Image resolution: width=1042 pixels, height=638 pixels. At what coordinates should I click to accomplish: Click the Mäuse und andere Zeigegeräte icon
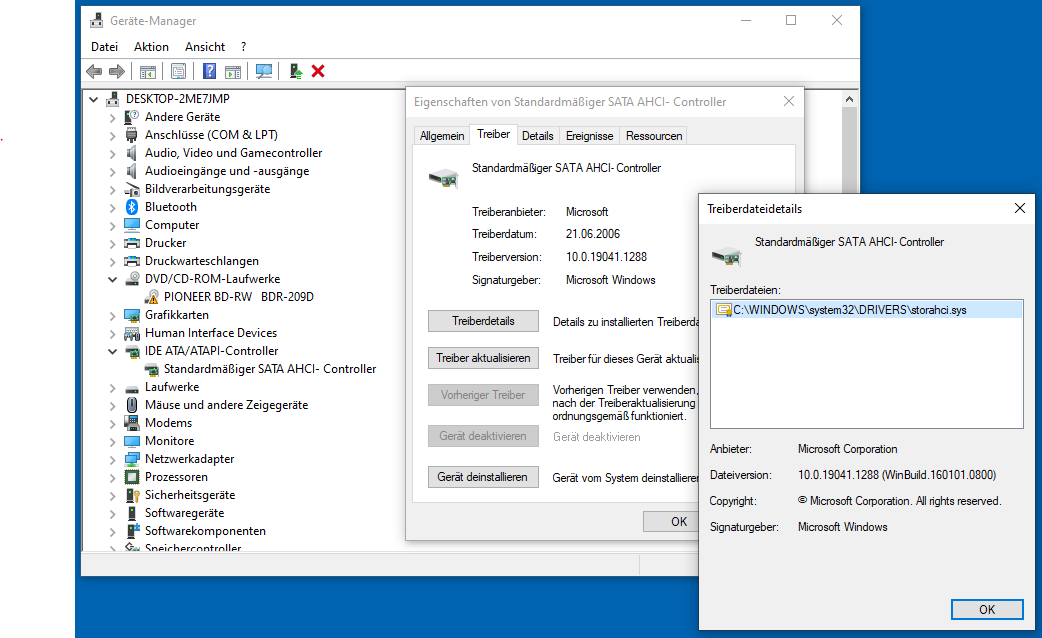(132, 405)
